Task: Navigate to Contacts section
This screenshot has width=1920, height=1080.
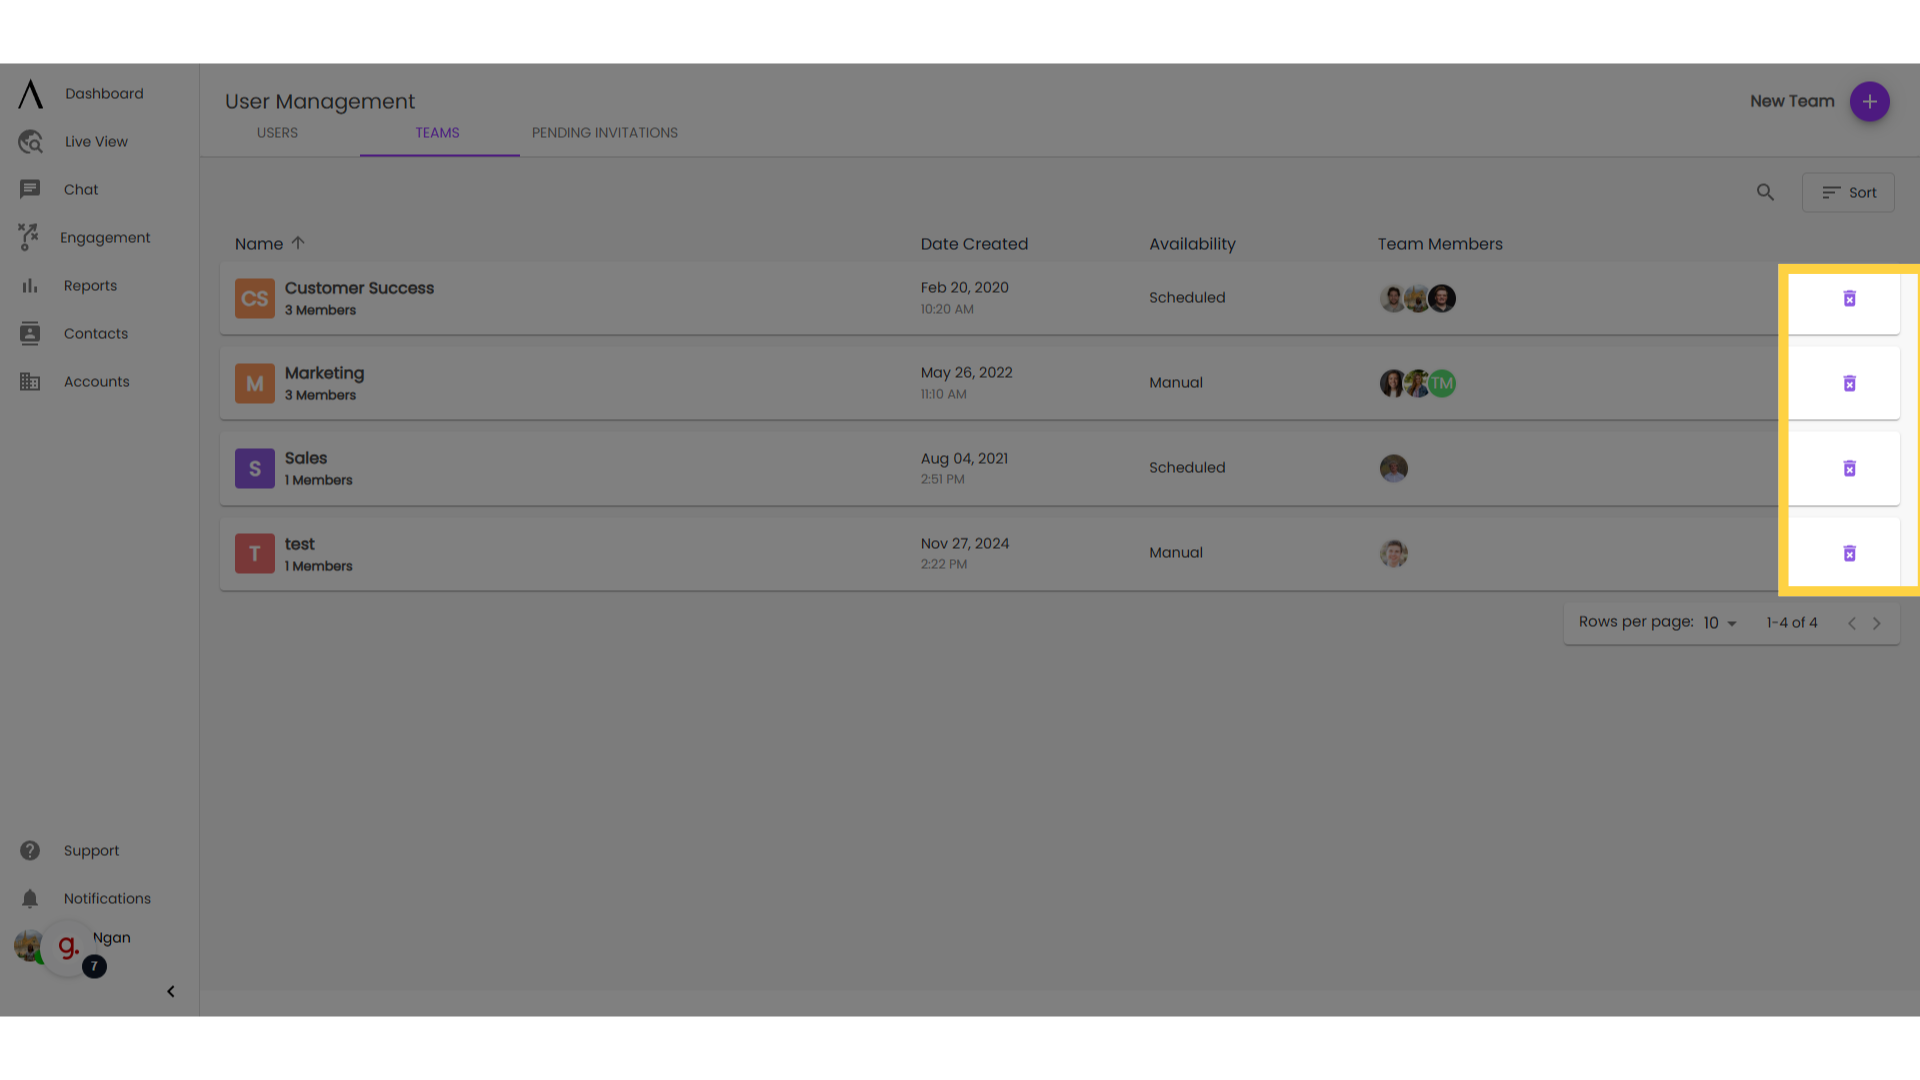Action: 95,332
